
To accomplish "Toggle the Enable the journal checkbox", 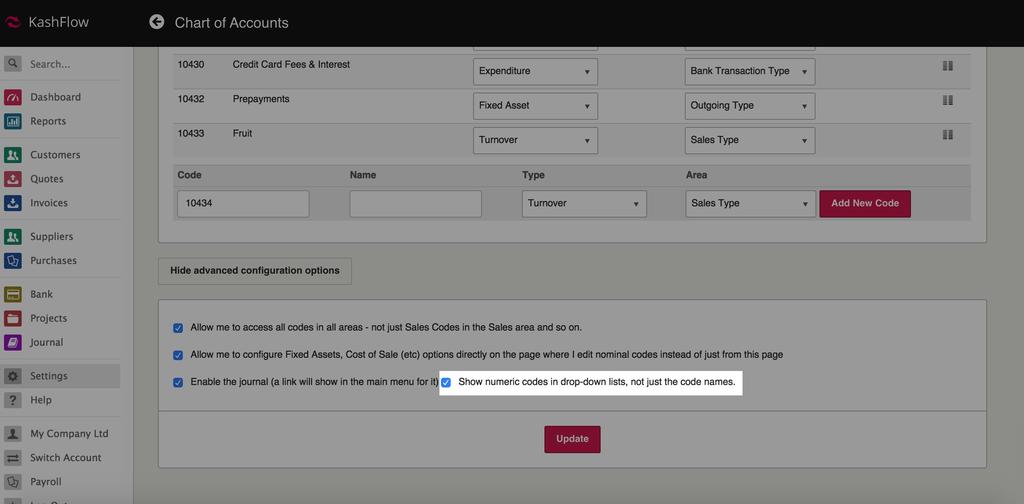I will [178, 382].
